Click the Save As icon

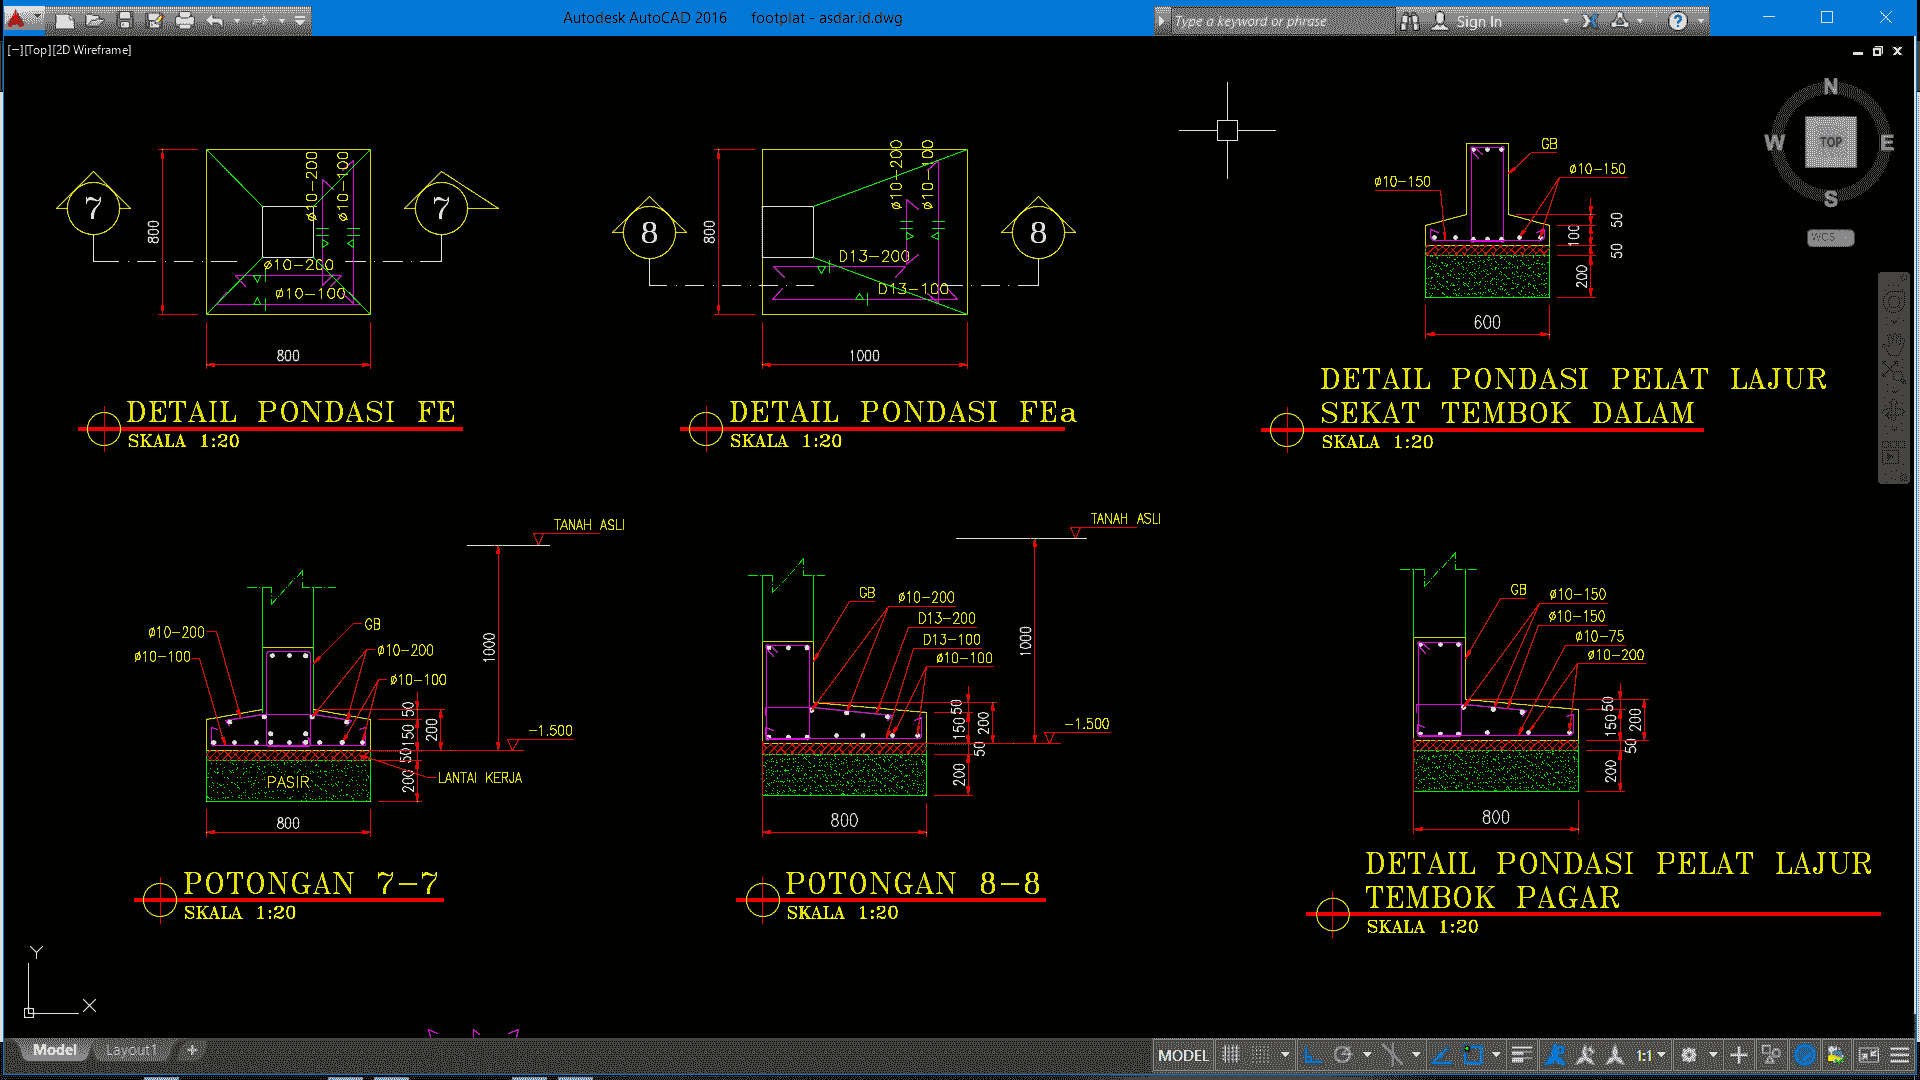[154, 20]
